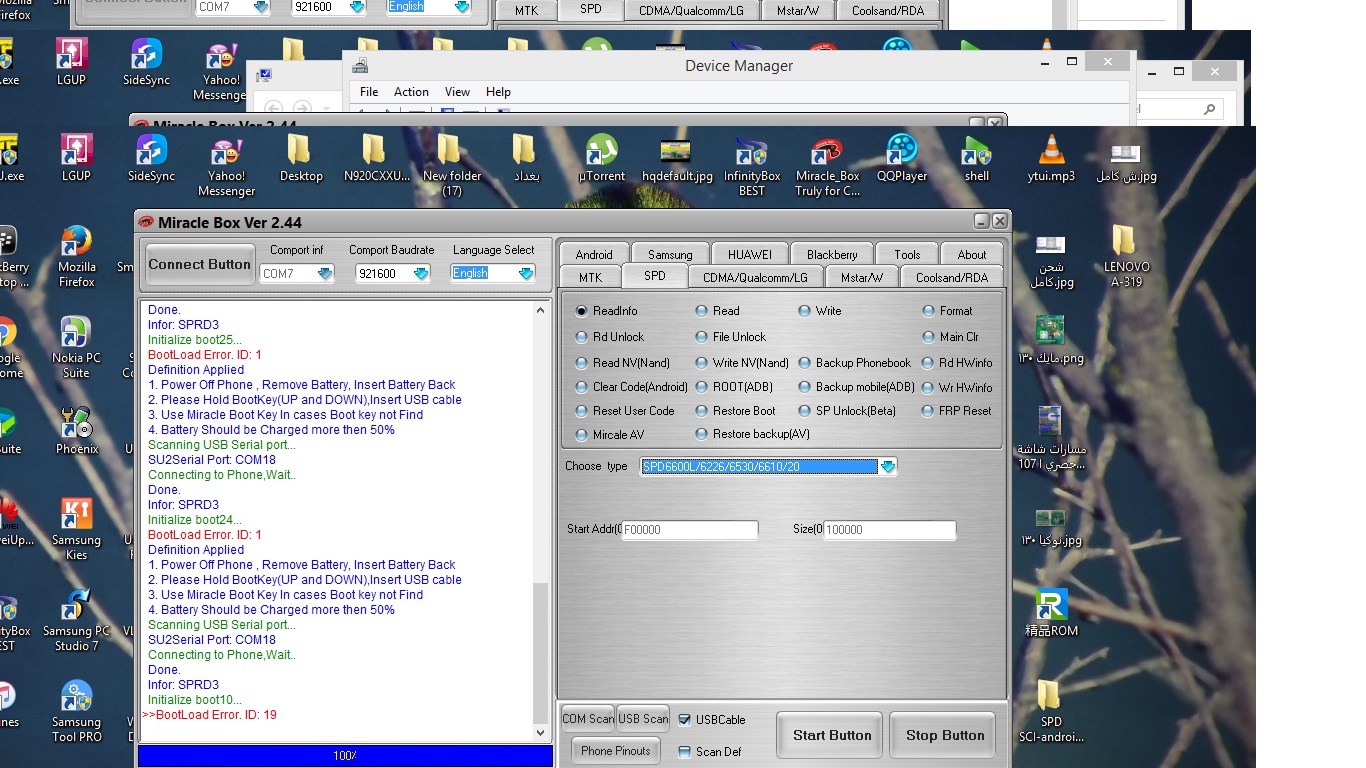Screen dimensions: 1366x768
Task: Open the Language Select dropdown
Action: [526, 273]
